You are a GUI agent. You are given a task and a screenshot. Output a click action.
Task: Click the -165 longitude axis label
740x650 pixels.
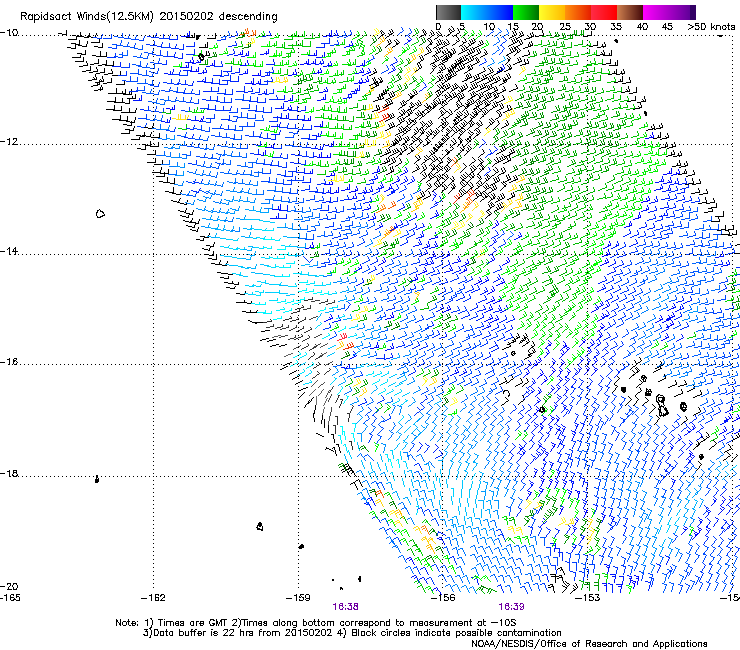click(x=10, y=598)
